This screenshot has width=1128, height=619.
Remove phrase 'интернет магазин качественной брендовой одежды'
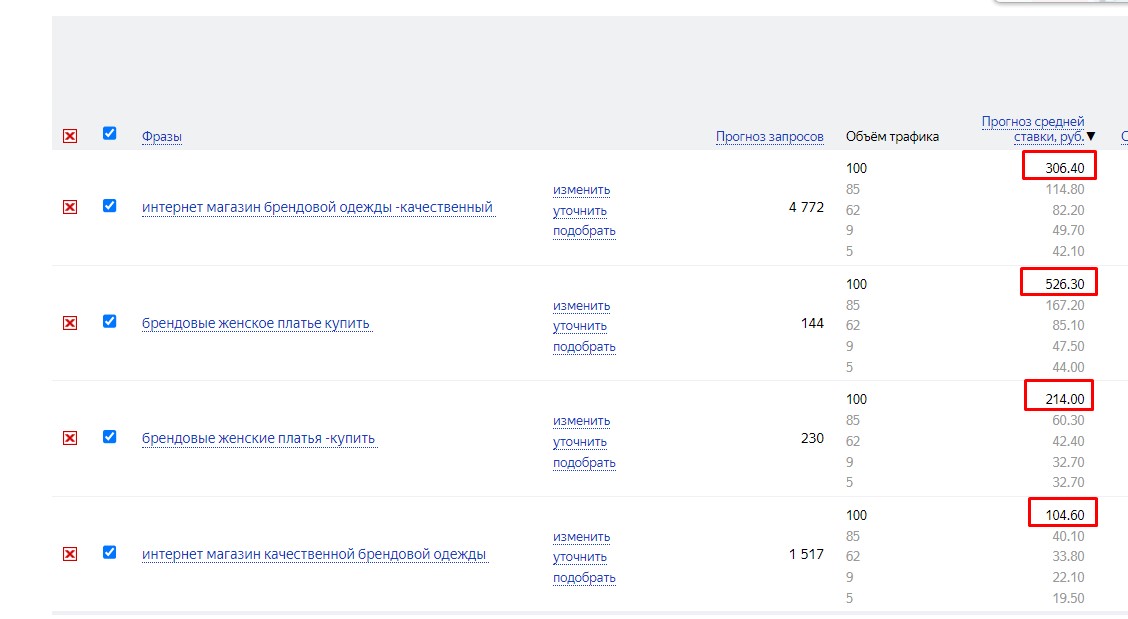pyautogui.click(x=70, y=554)
